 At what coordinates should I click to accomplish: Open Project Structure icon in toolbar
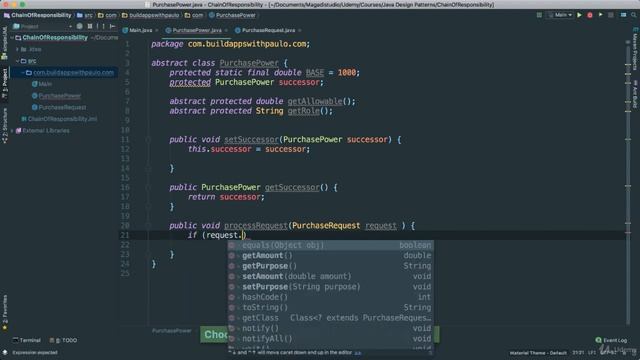tap(623, 15)
